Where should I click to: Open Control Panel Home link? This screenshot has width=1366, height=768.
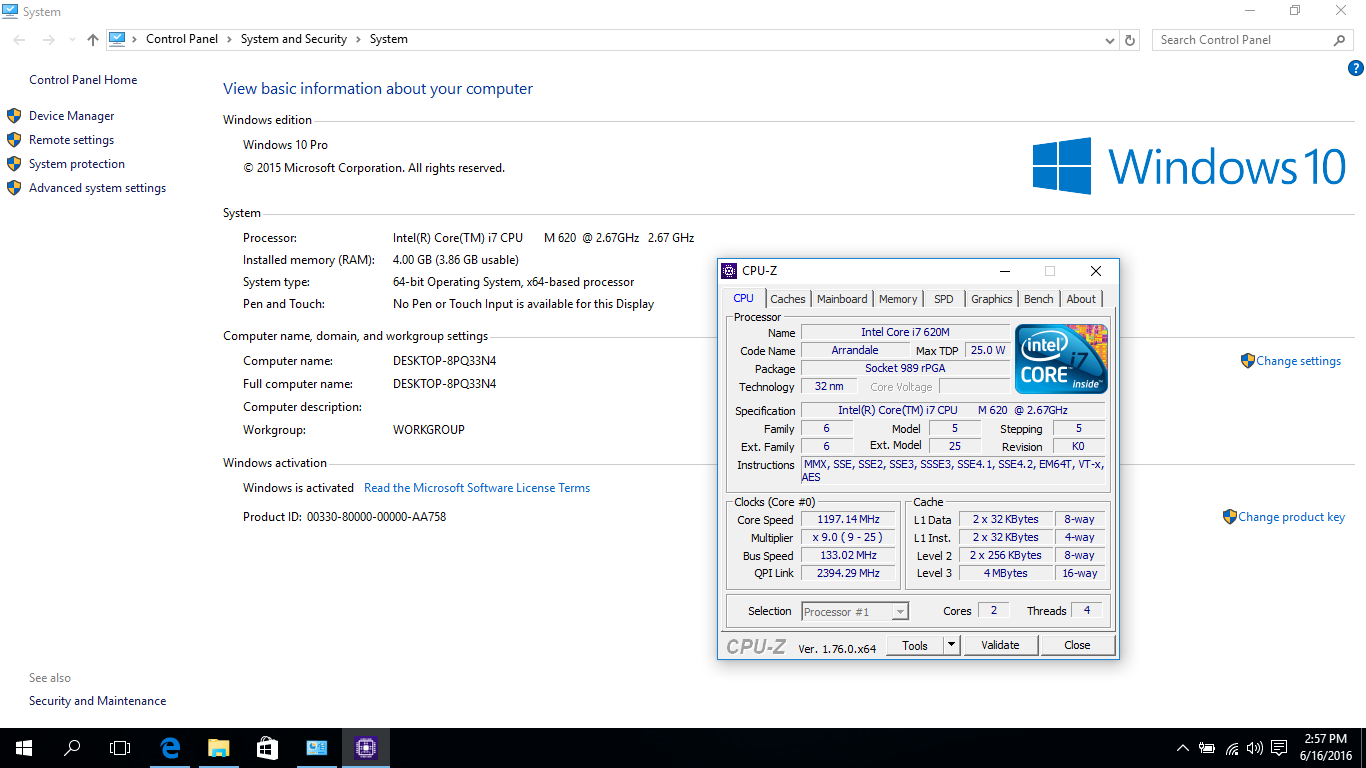83,80
